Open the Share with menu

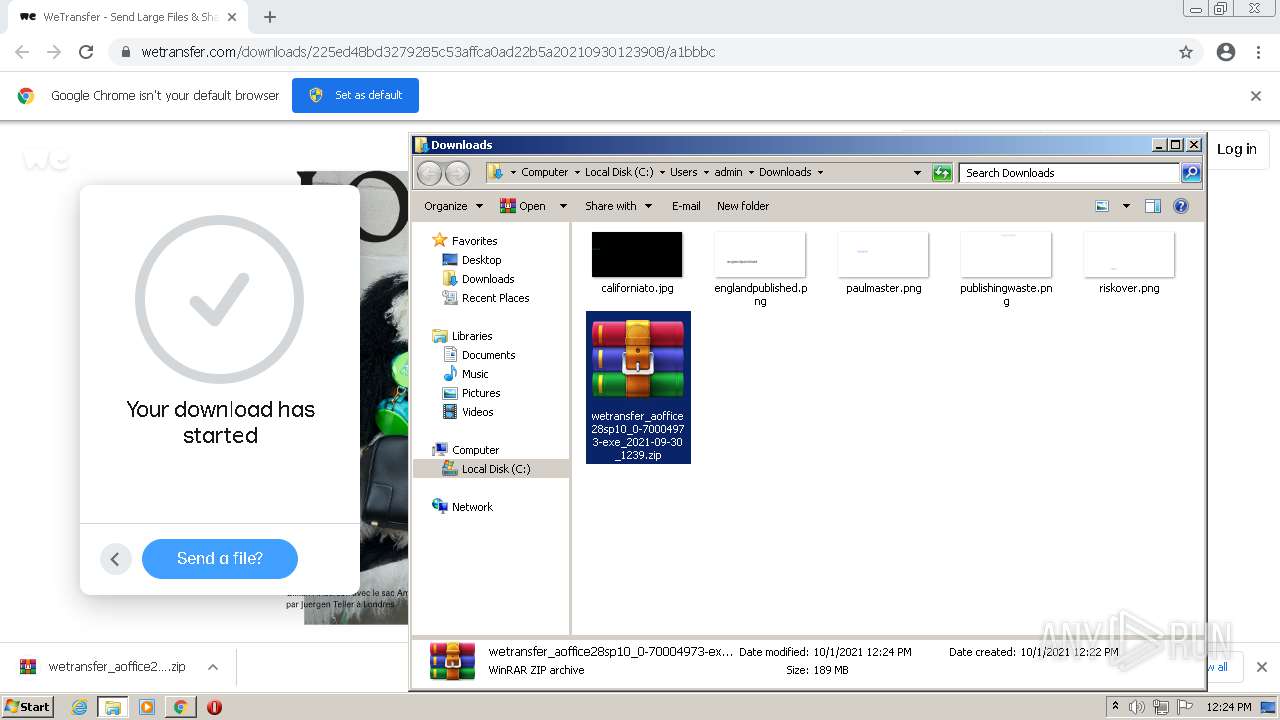pyautogui.click(x=618, y=206)
